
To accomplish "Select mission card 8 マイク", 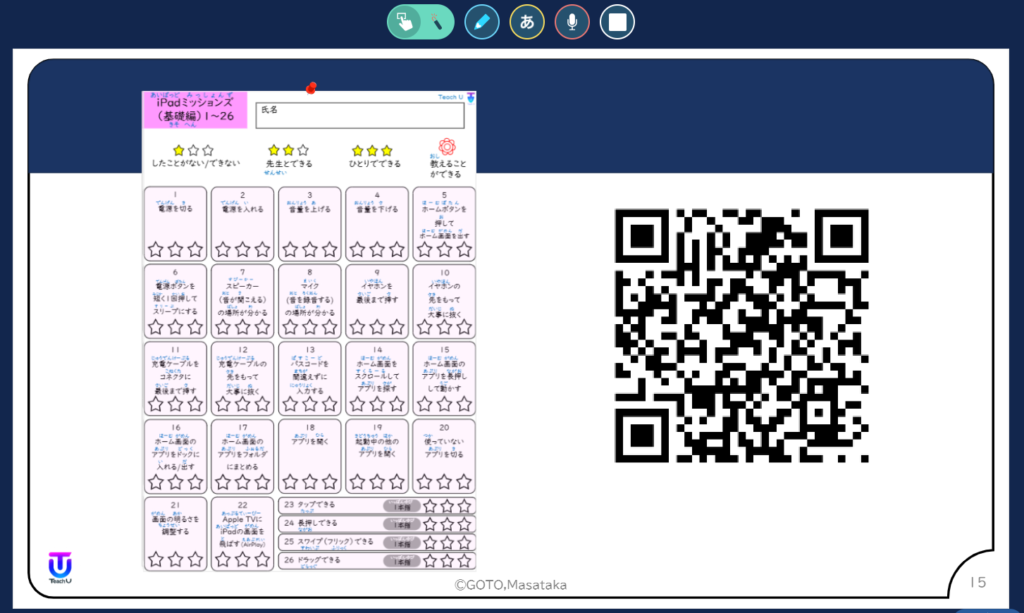I will (x=309, y=300).
